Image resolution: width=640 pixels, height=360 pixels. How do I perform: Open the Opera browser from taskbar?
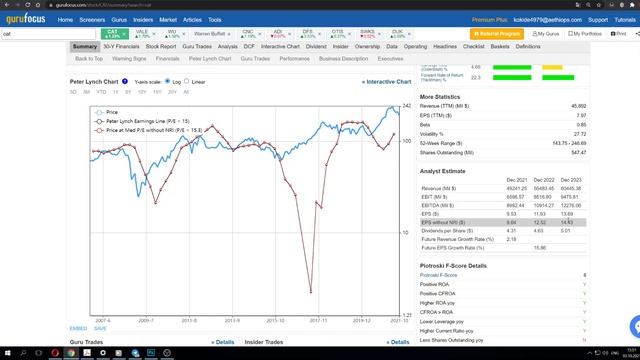point(55,353)
